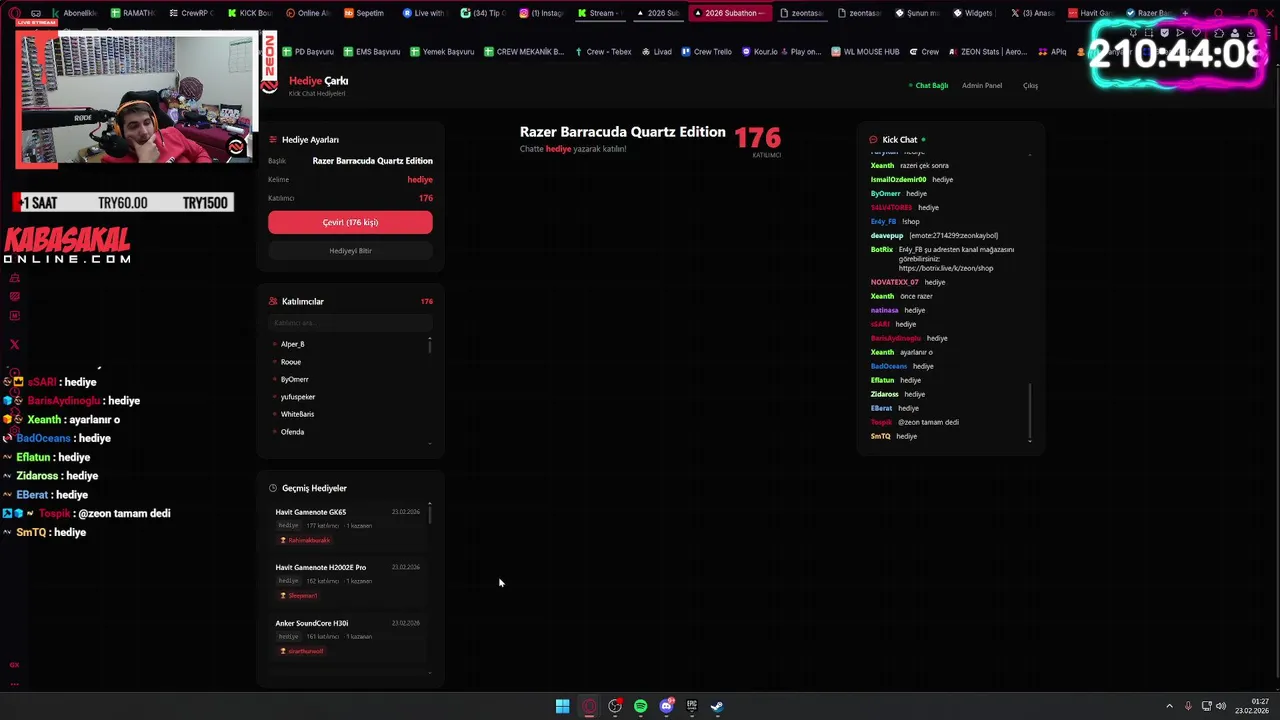The height and width of the screenshot is (720, 1280).
Task: Open the EMS Başvuru bookmark
Action: [x=371, y=52]
